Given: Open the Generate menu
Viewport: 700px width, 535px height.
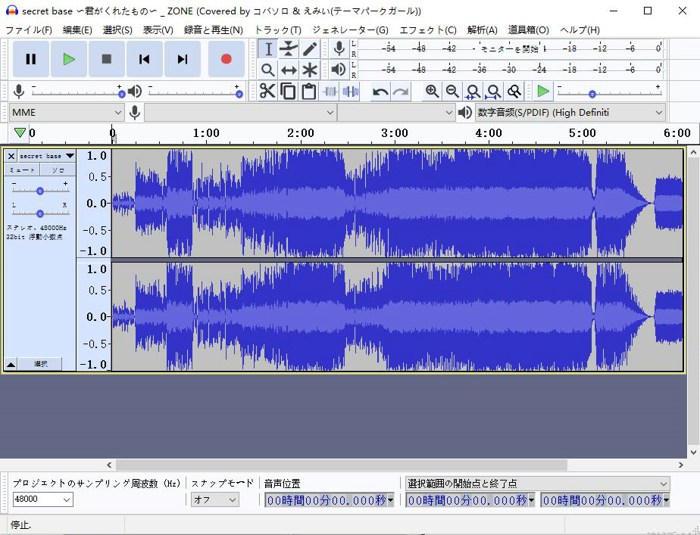Looking at the screenshot, I should [350, 30].
